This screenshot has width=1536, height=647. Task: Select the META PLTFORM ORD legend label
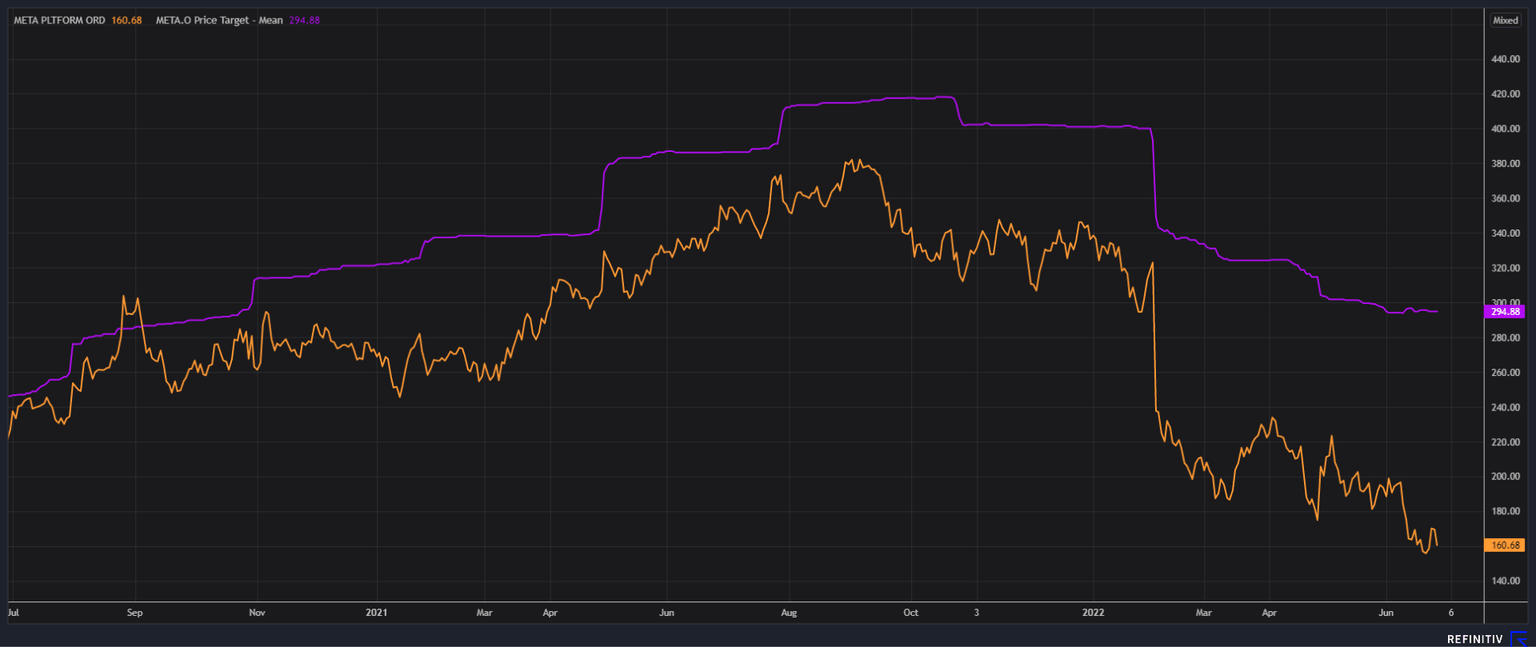[x=59, y=20]
